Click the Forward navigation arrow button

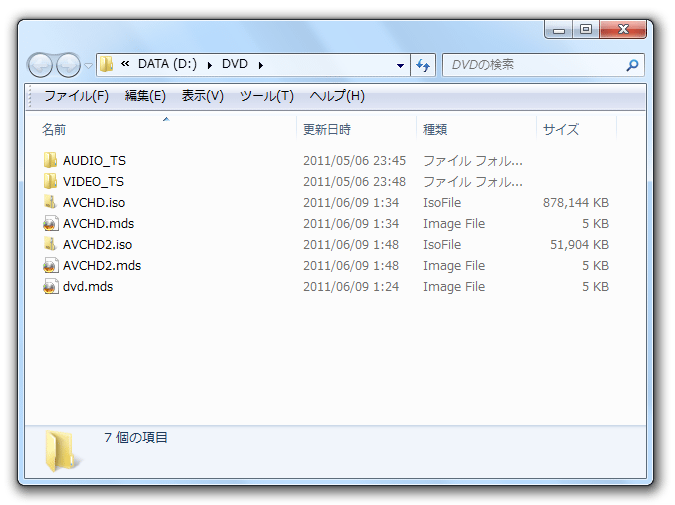[68, 65]
